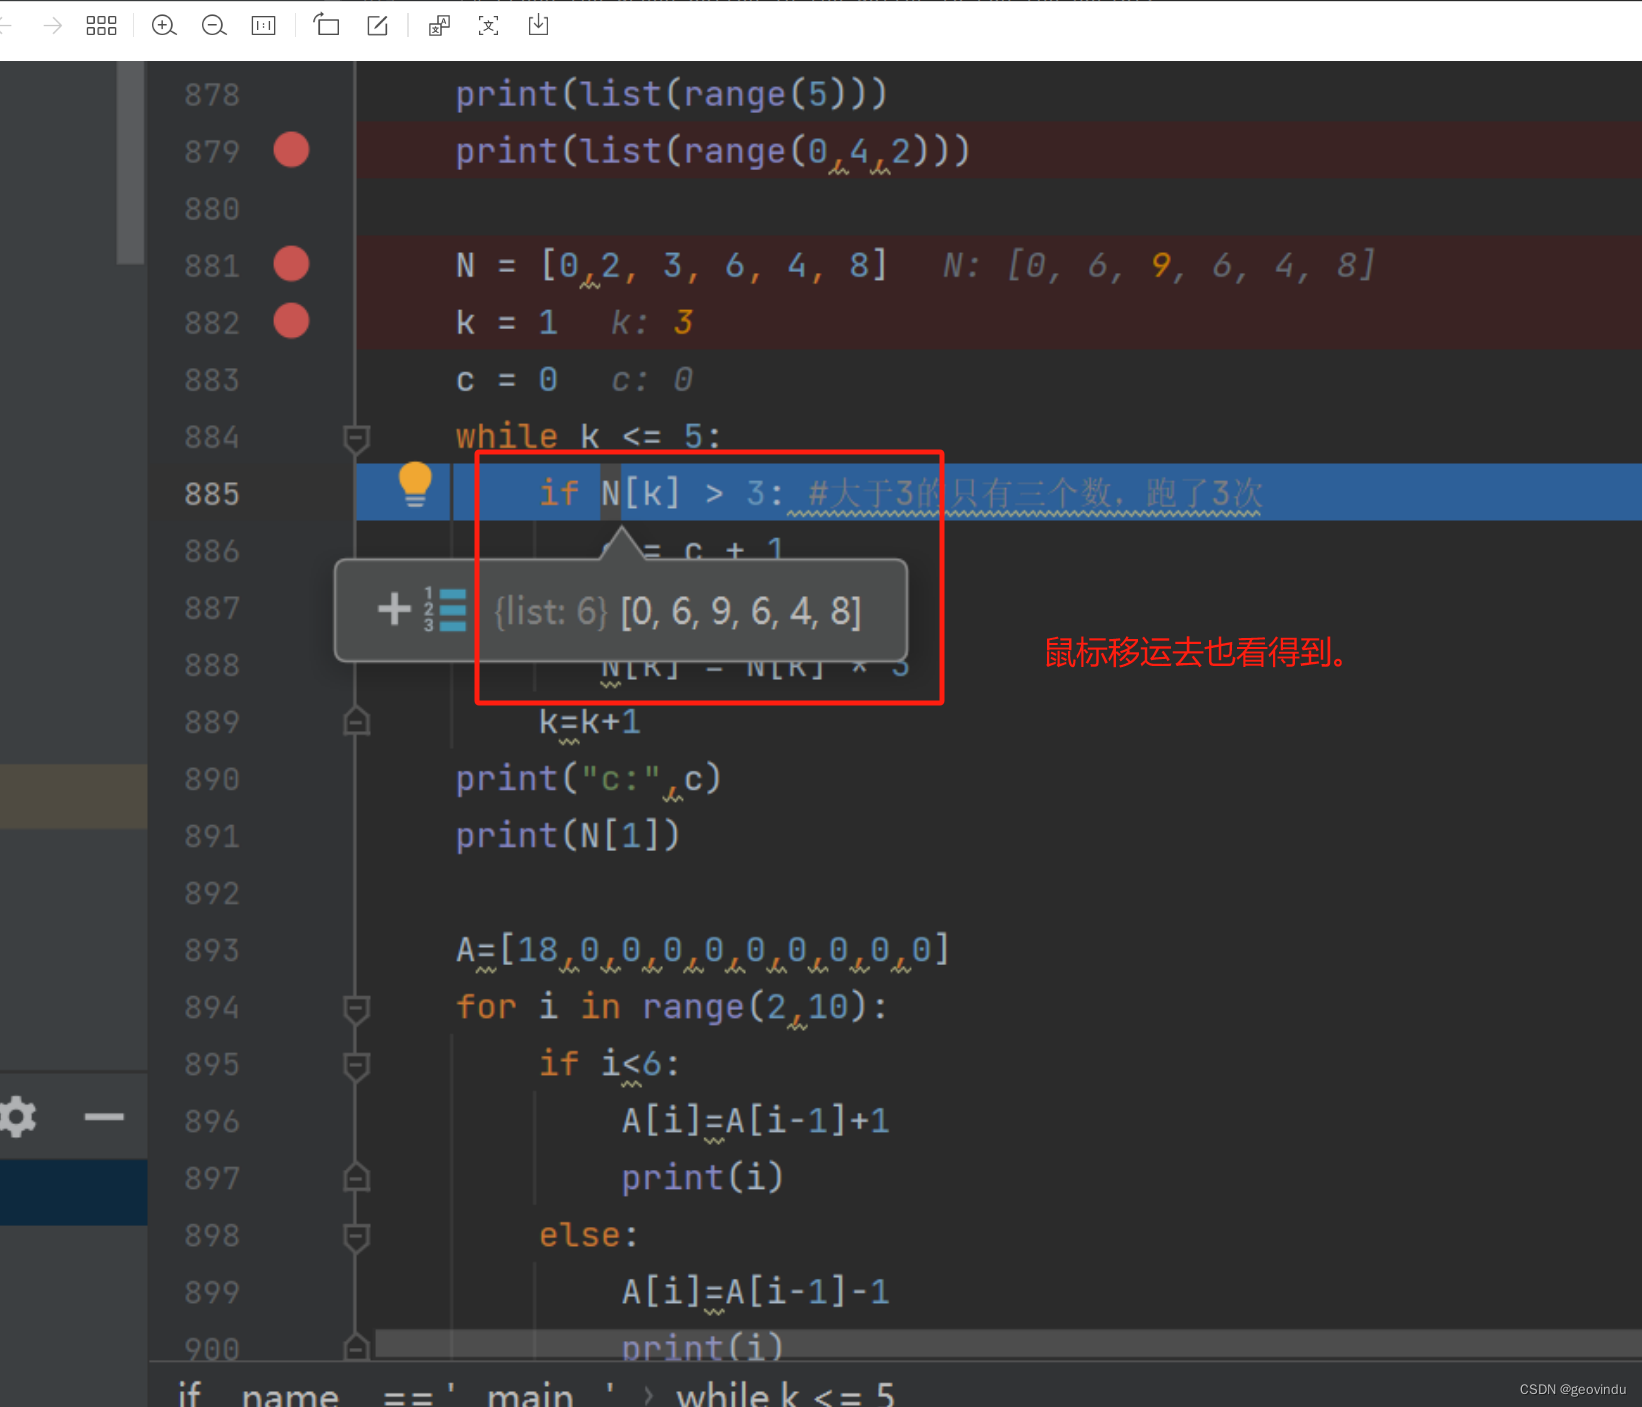Screen dimensions: 1642x1407
Task: Translate text in the image
Action: pos(438,25)
